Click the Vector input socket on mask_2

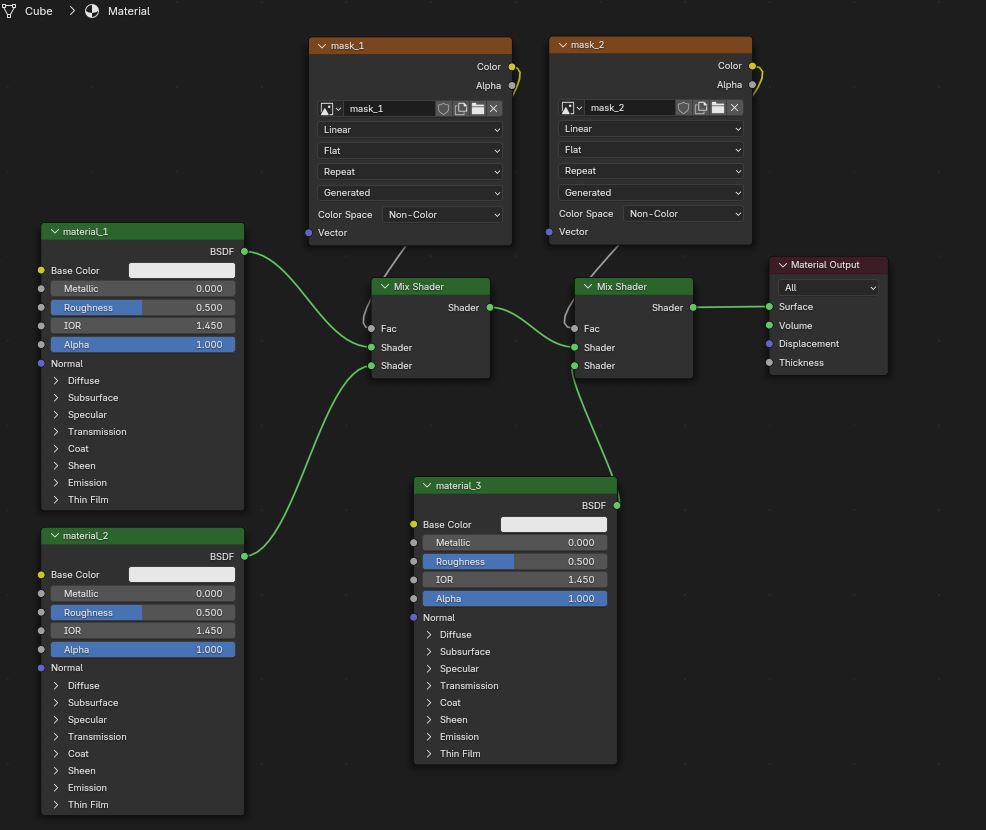coord(549,232)
